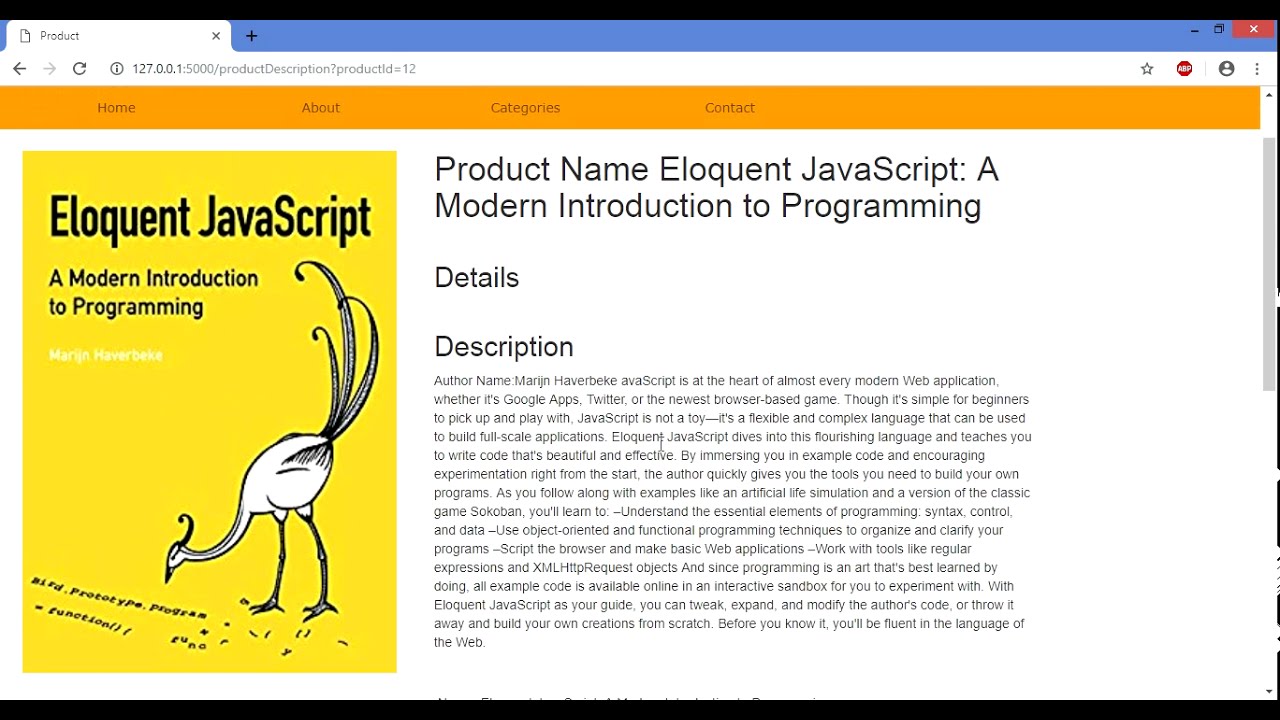Click the browser forward arrow
Image resolution: width=1280 pixels, height=720 pixels.
click(49, 69)
